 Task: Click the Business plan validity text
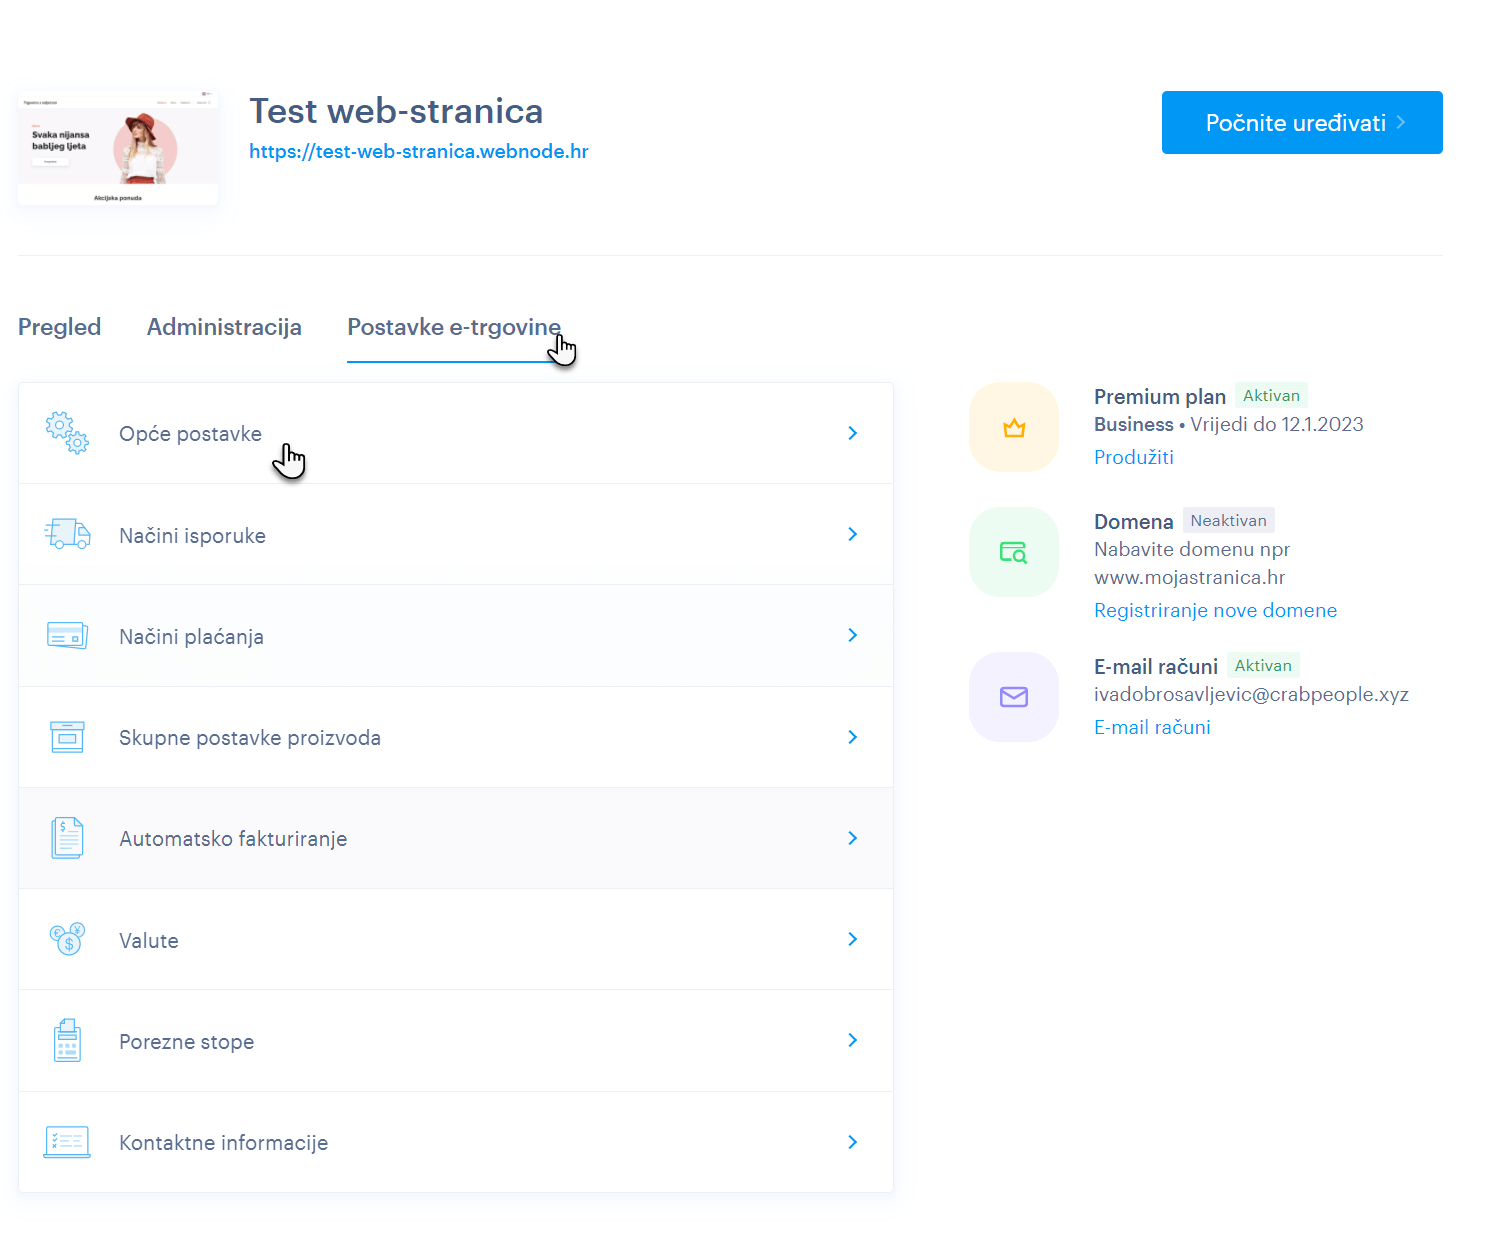pyautogui.click(x=1229, y=424)
